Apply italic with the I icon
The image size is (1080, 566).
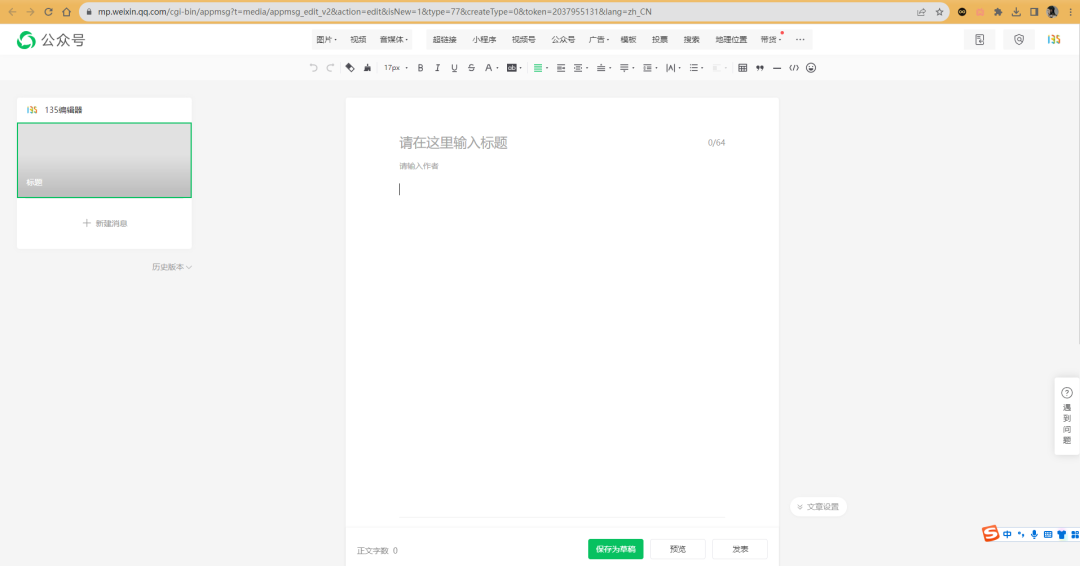437,68
